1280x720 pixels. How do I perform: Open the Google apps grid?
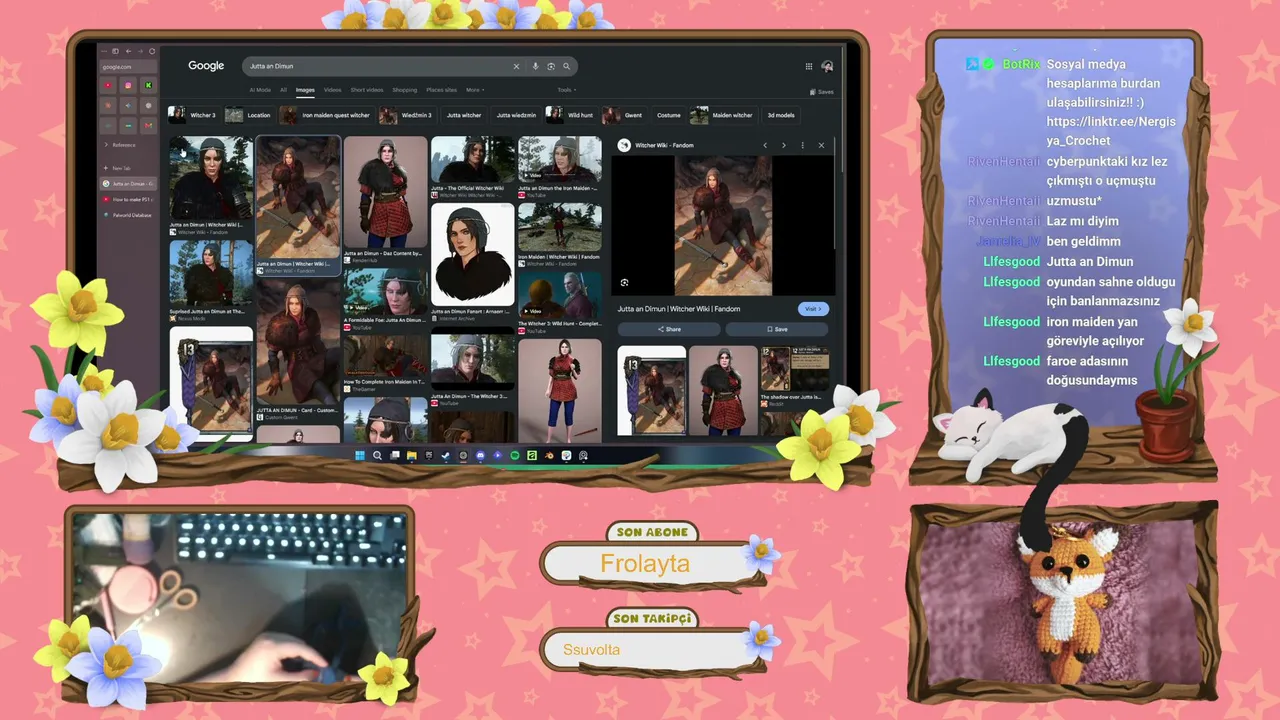pyautogui.click(x=809, y=66)
